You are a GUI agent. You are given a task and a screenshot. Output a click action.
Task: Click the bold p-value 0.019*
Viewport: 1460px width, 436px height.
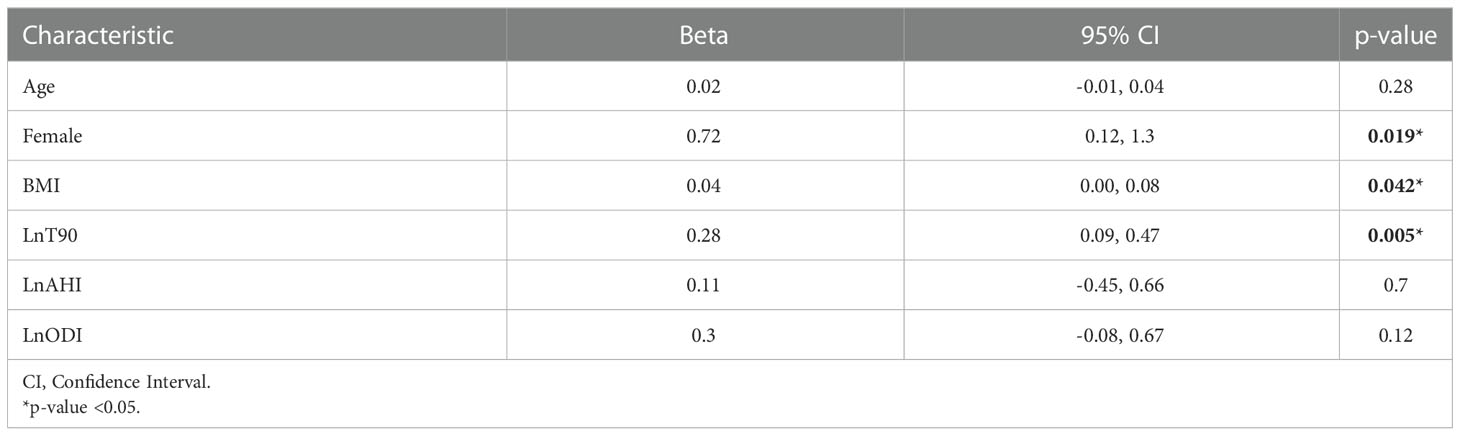click(1397, 136)
